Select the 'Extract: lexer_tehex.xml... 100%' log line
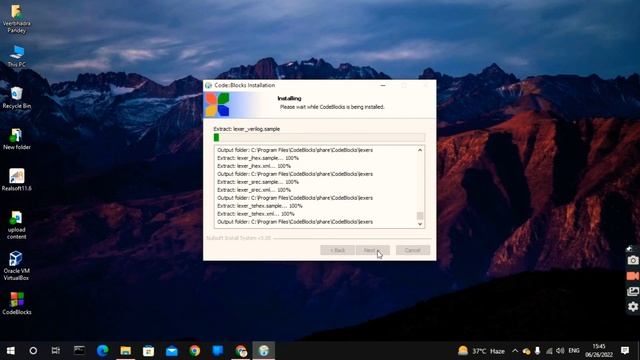 (256, 214)
